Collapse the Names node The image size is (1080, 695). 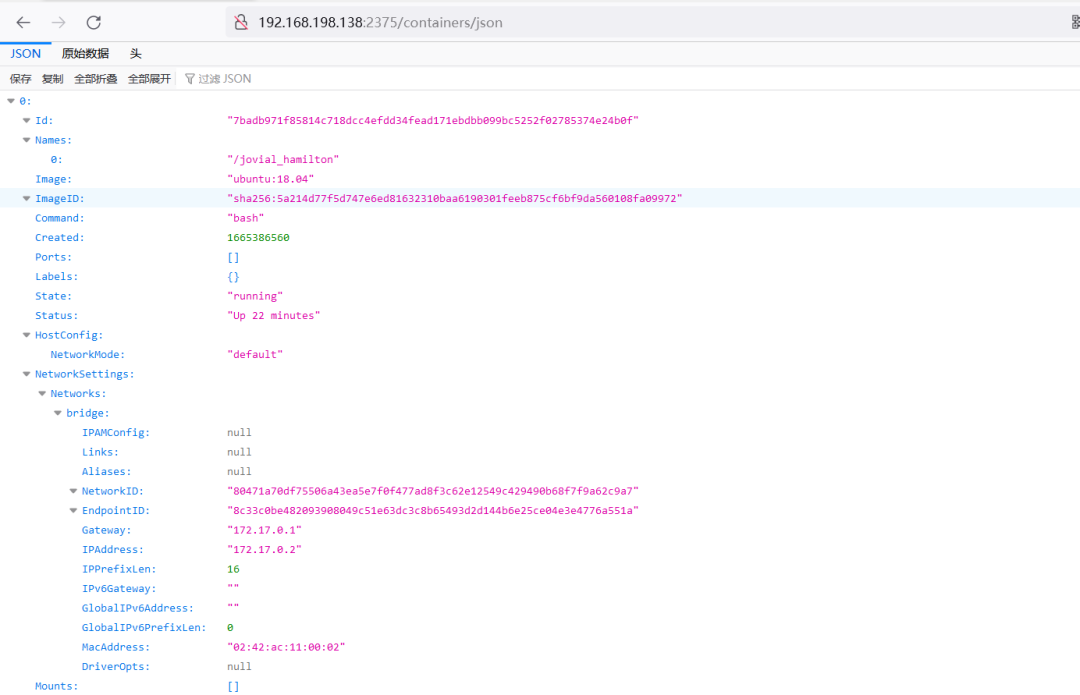(26, 140)
